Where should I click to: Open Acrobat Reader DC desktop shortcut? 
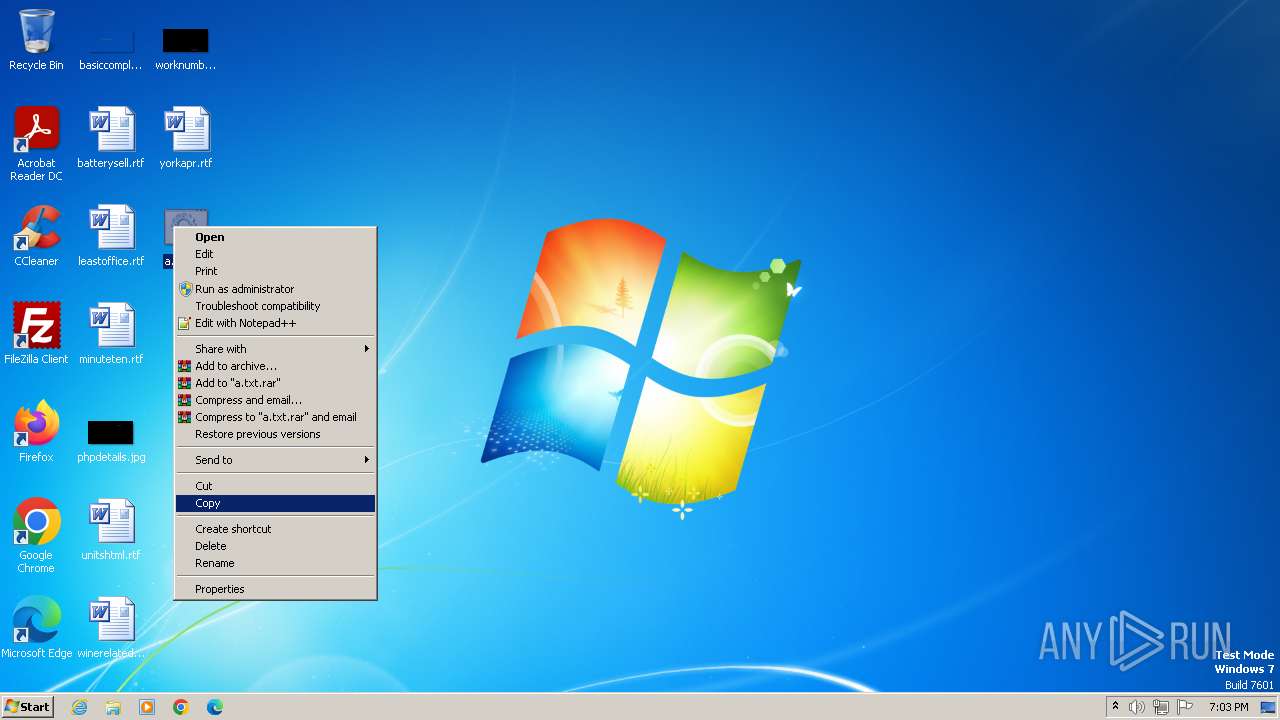coord(36,144)
